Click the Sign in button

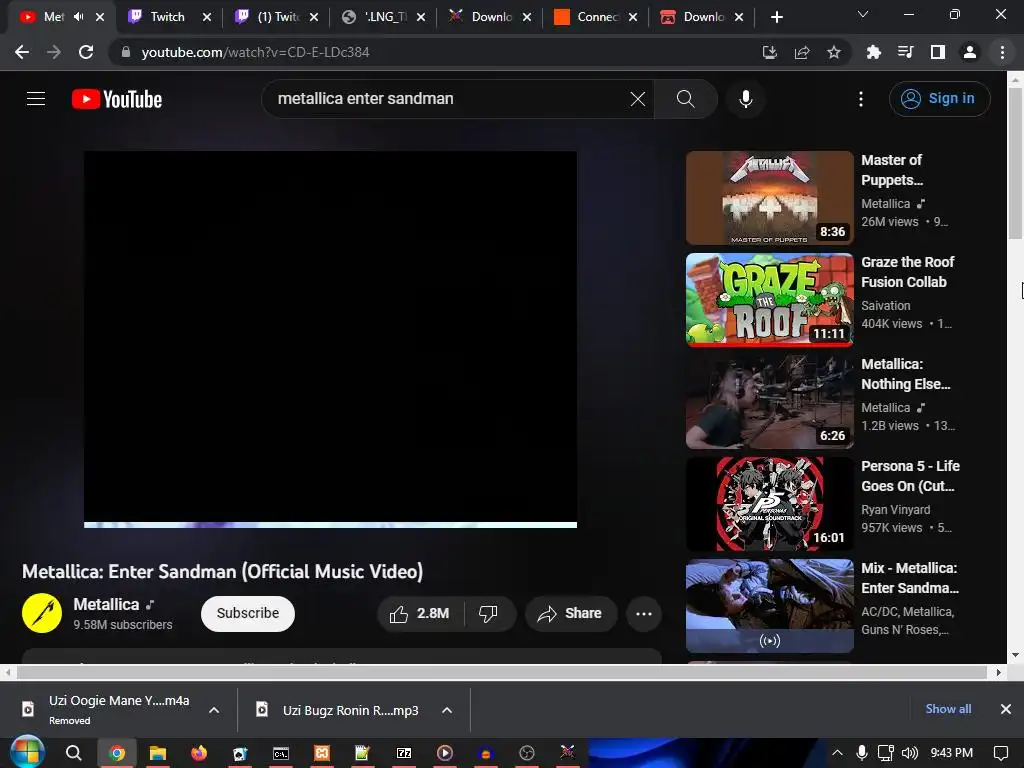[939, 99]
